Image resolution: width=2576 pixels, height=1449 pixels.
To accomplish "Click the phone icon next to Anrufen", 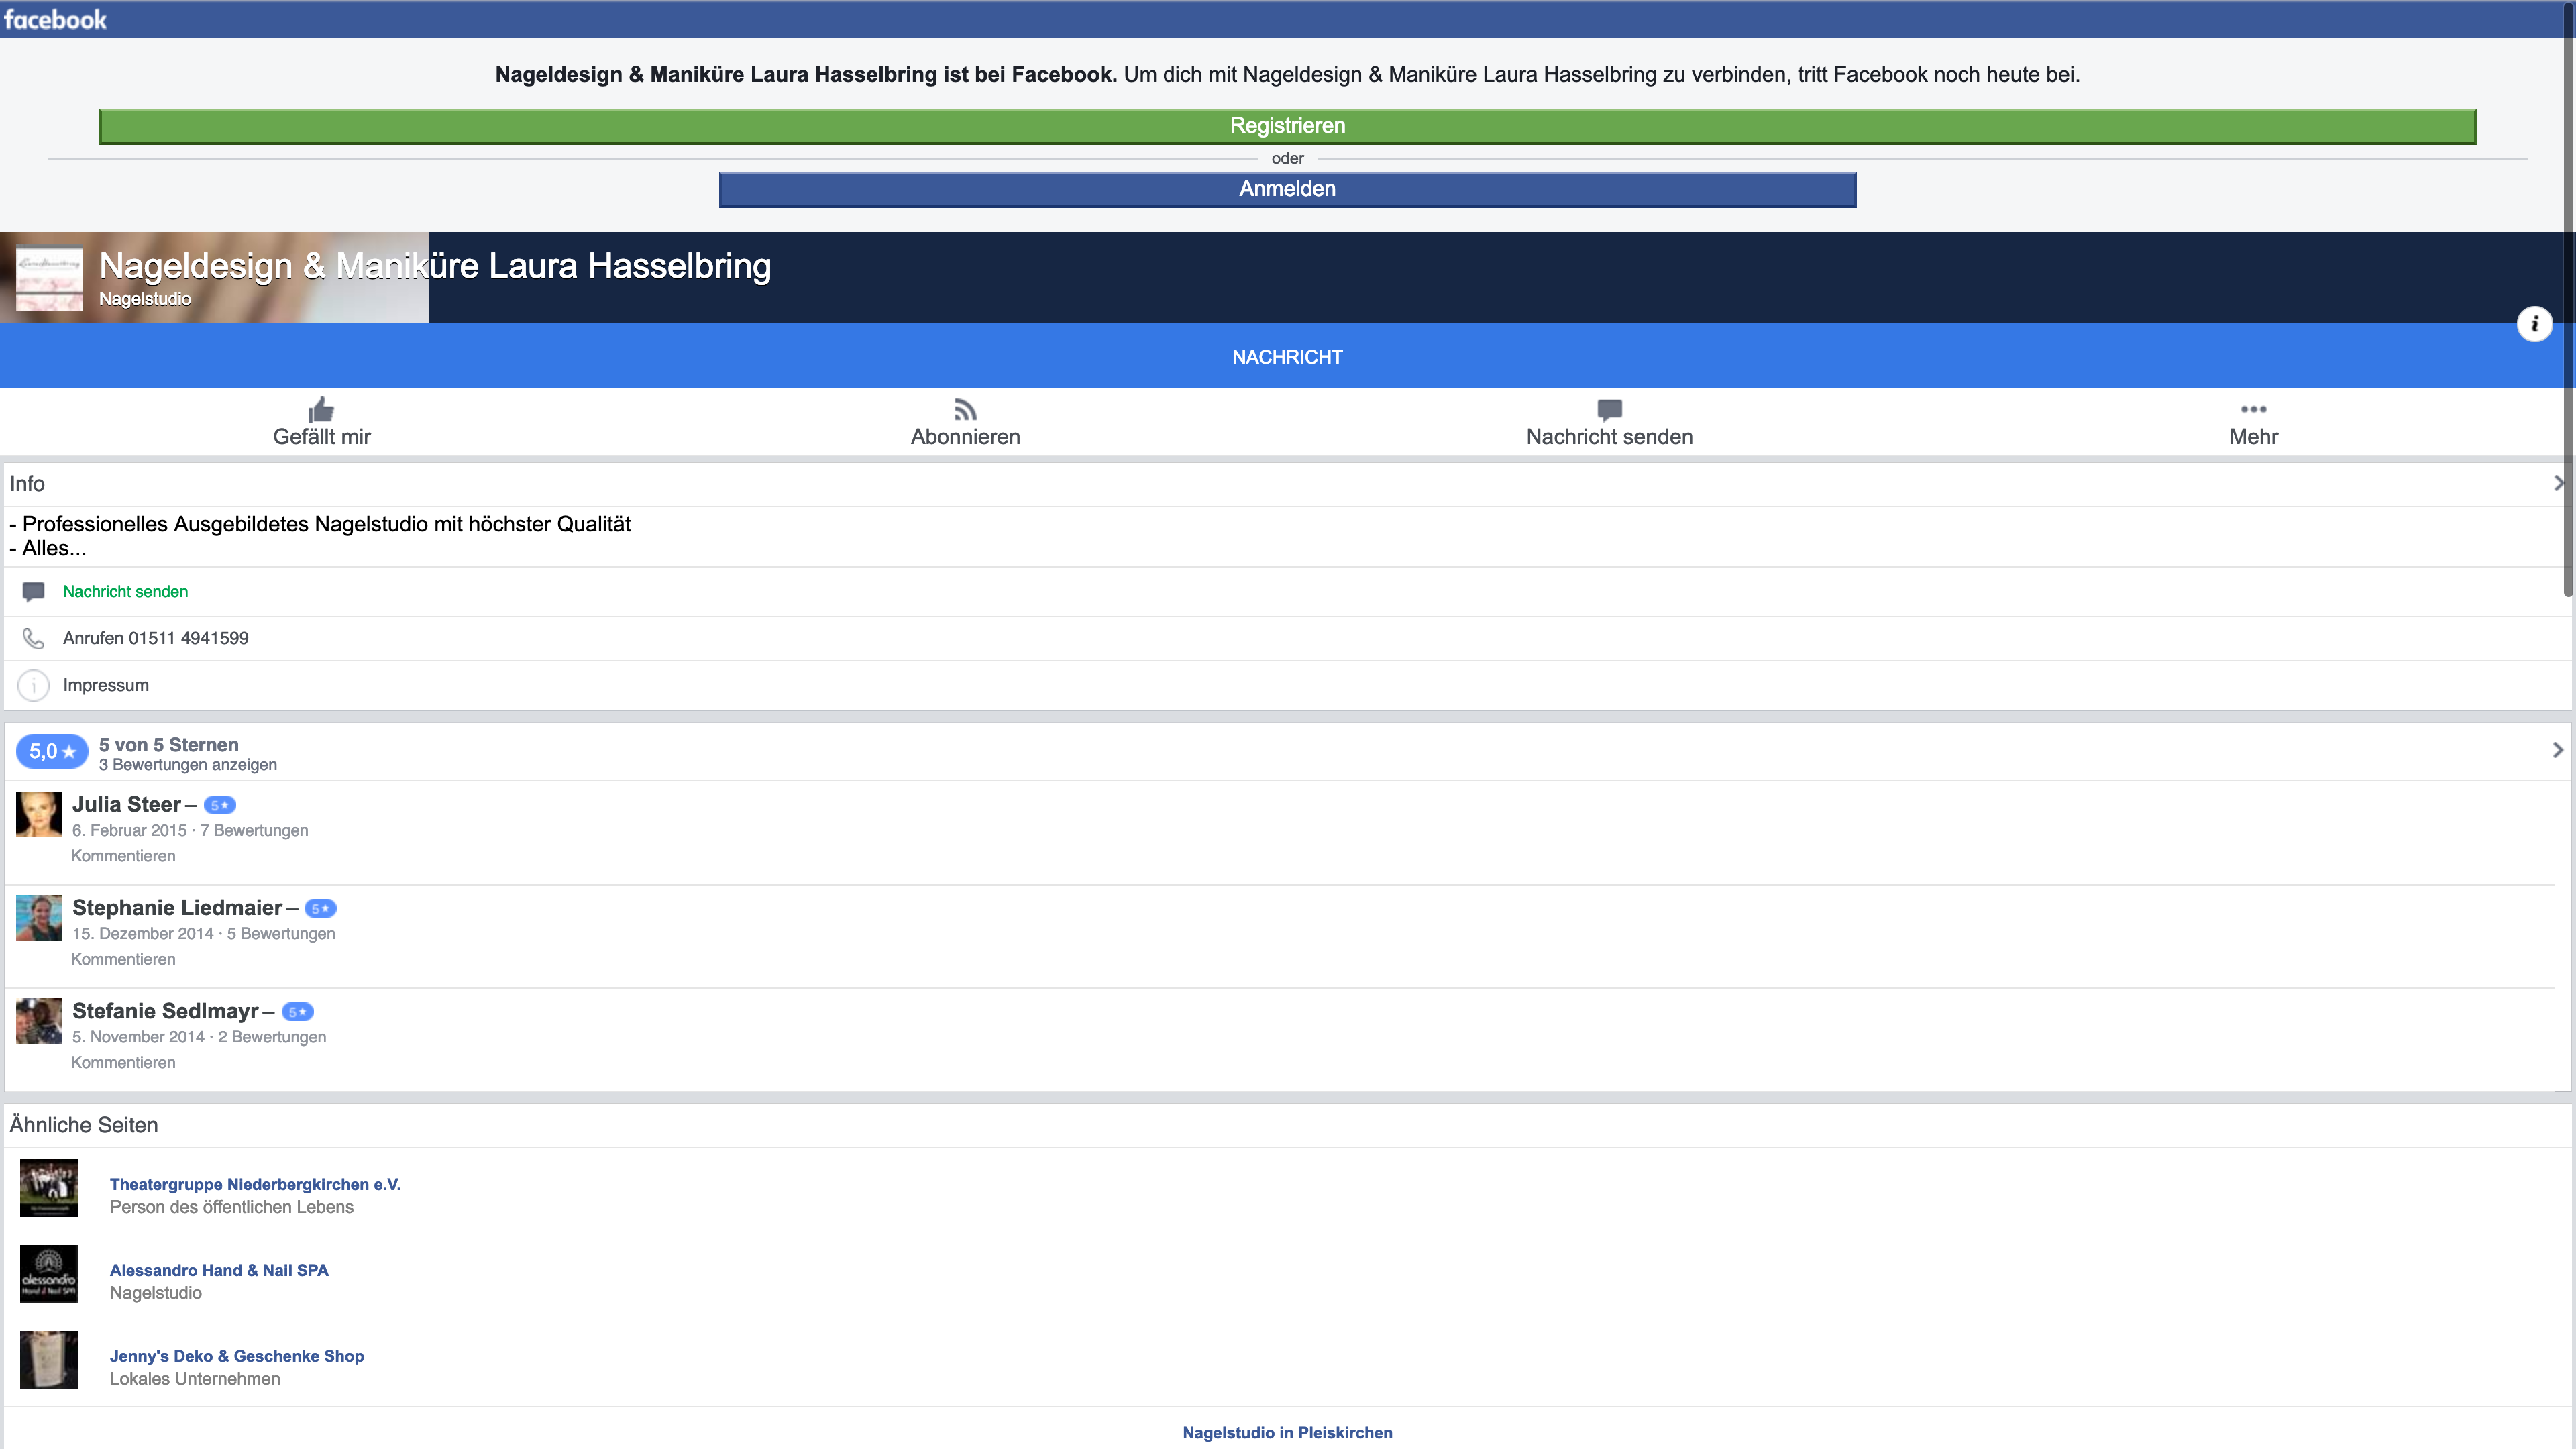I will pyautogui.click(x=33, y=638).
